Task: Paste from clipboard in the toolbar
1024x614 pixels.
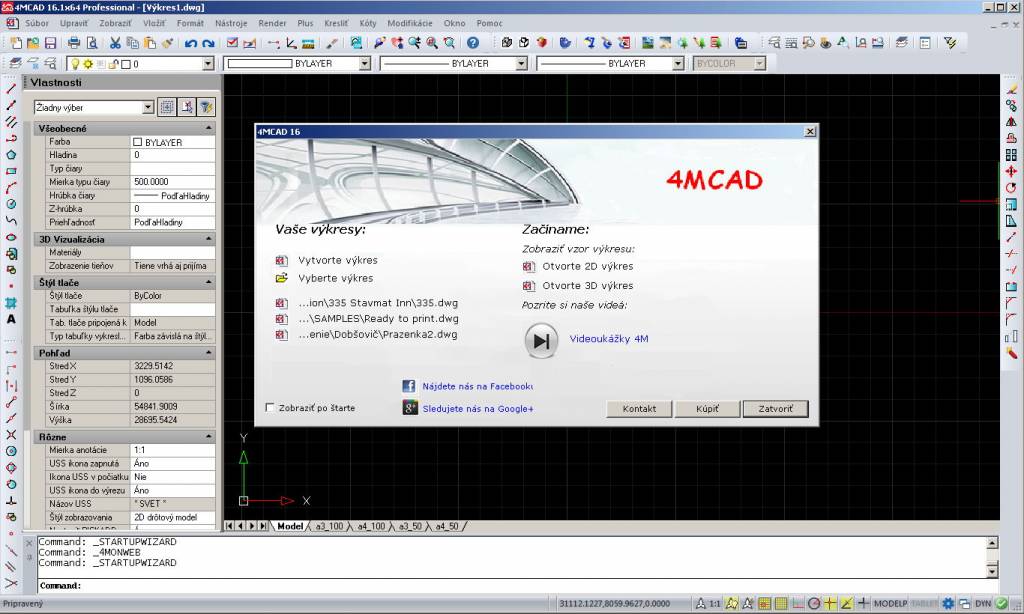Action: (x=150, y=43)
